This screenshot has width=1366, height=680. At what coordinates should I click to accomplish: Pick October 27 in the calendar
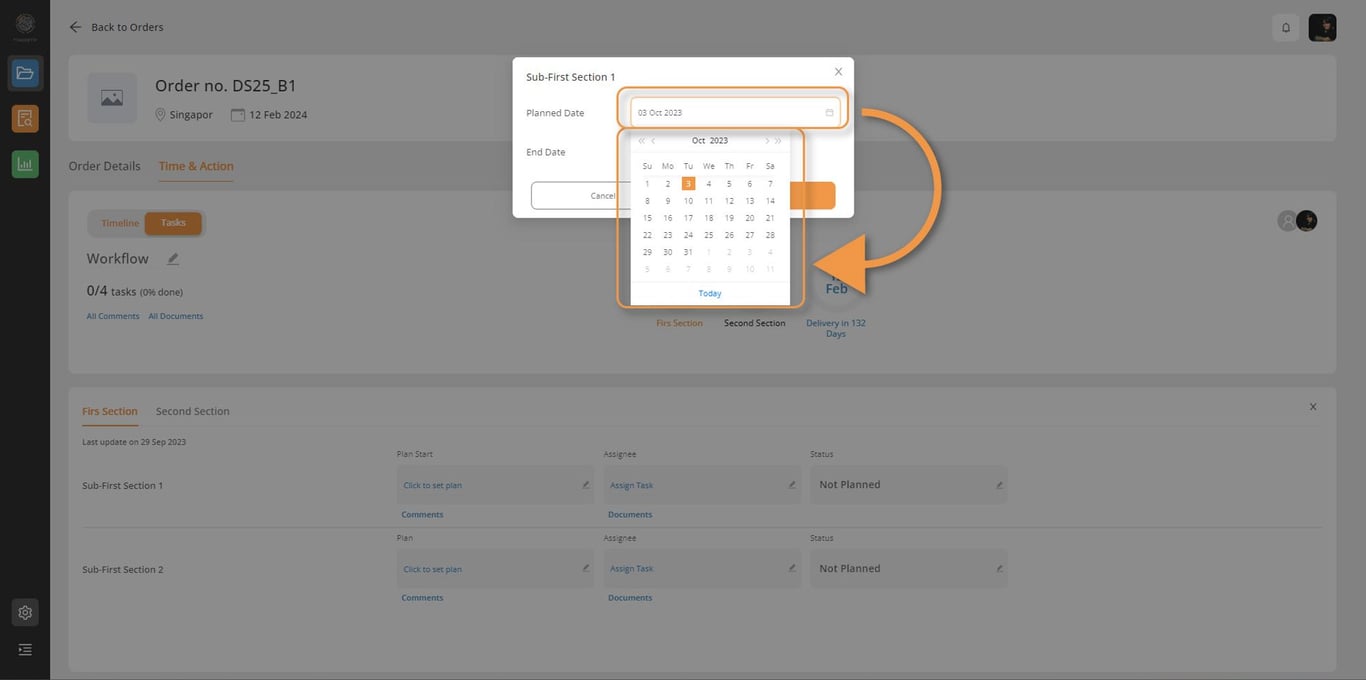click(x=749, y=235)
